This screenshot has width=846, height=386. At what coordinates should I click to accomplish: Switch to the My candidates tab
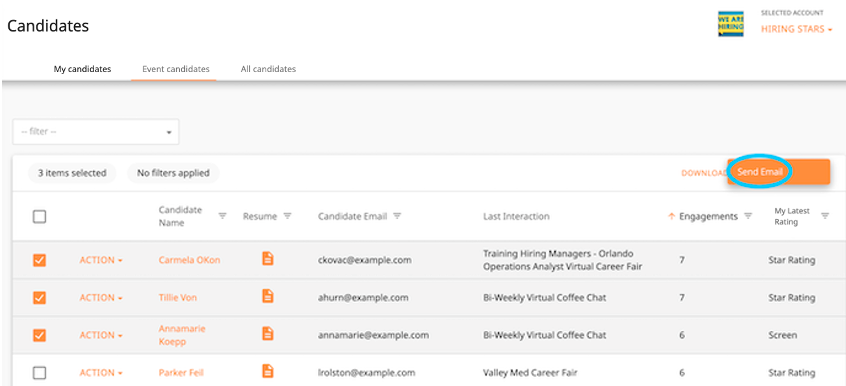82,69
